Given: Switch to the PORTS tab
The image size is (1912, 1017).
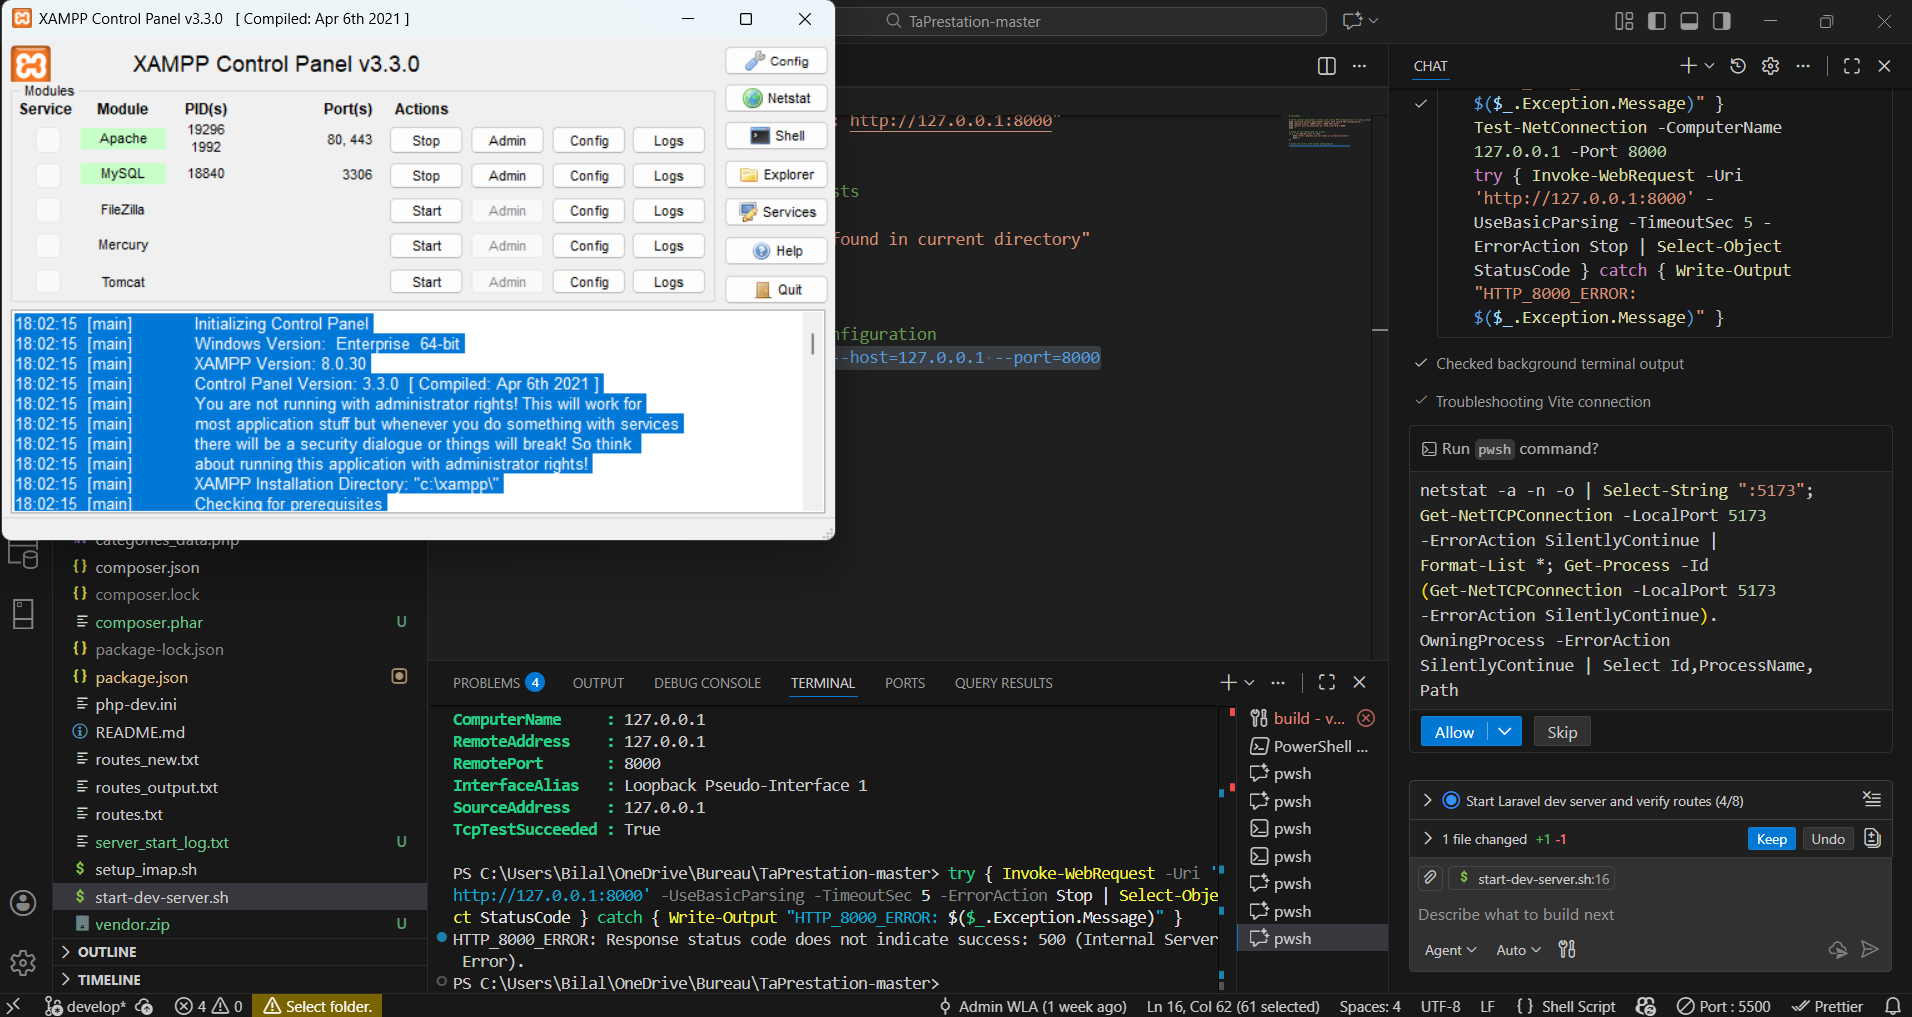Looking at the screenshot, I should [904, 683].
